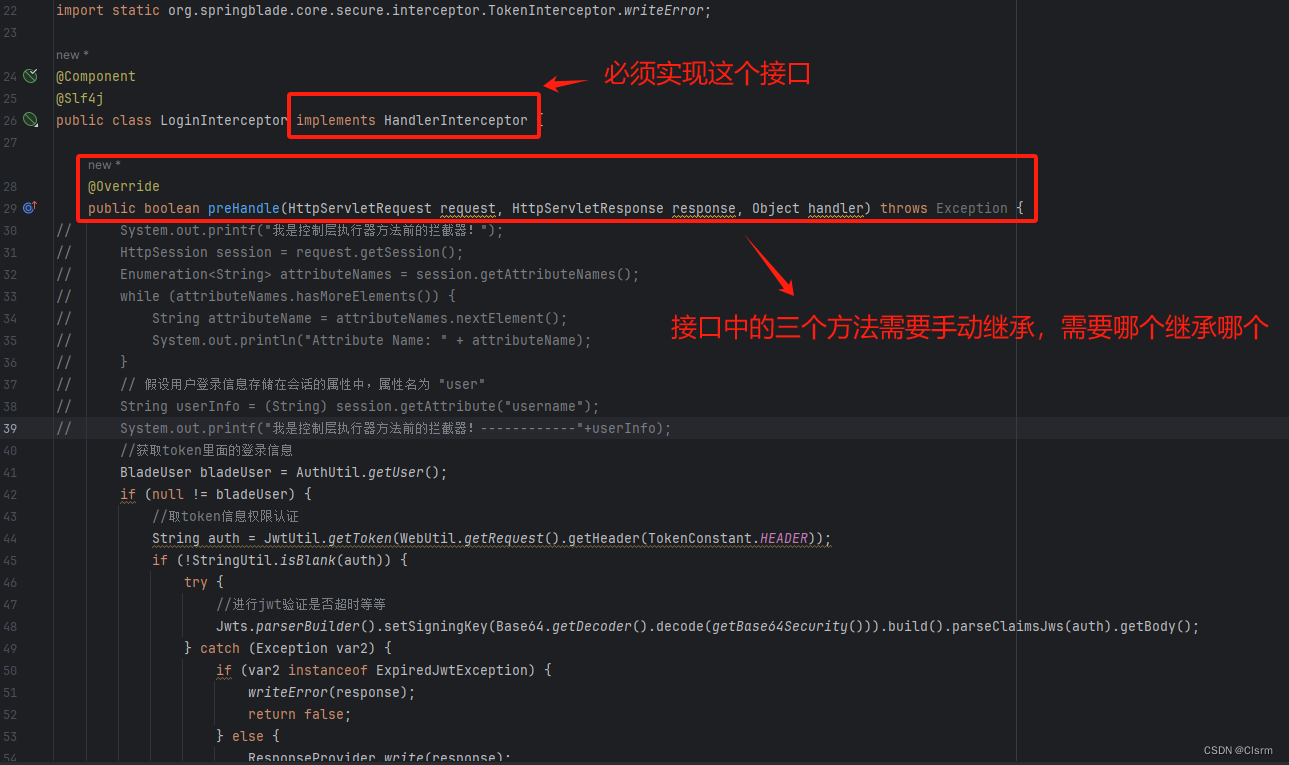Click the HEADER constant

click(x=784, y=538)
